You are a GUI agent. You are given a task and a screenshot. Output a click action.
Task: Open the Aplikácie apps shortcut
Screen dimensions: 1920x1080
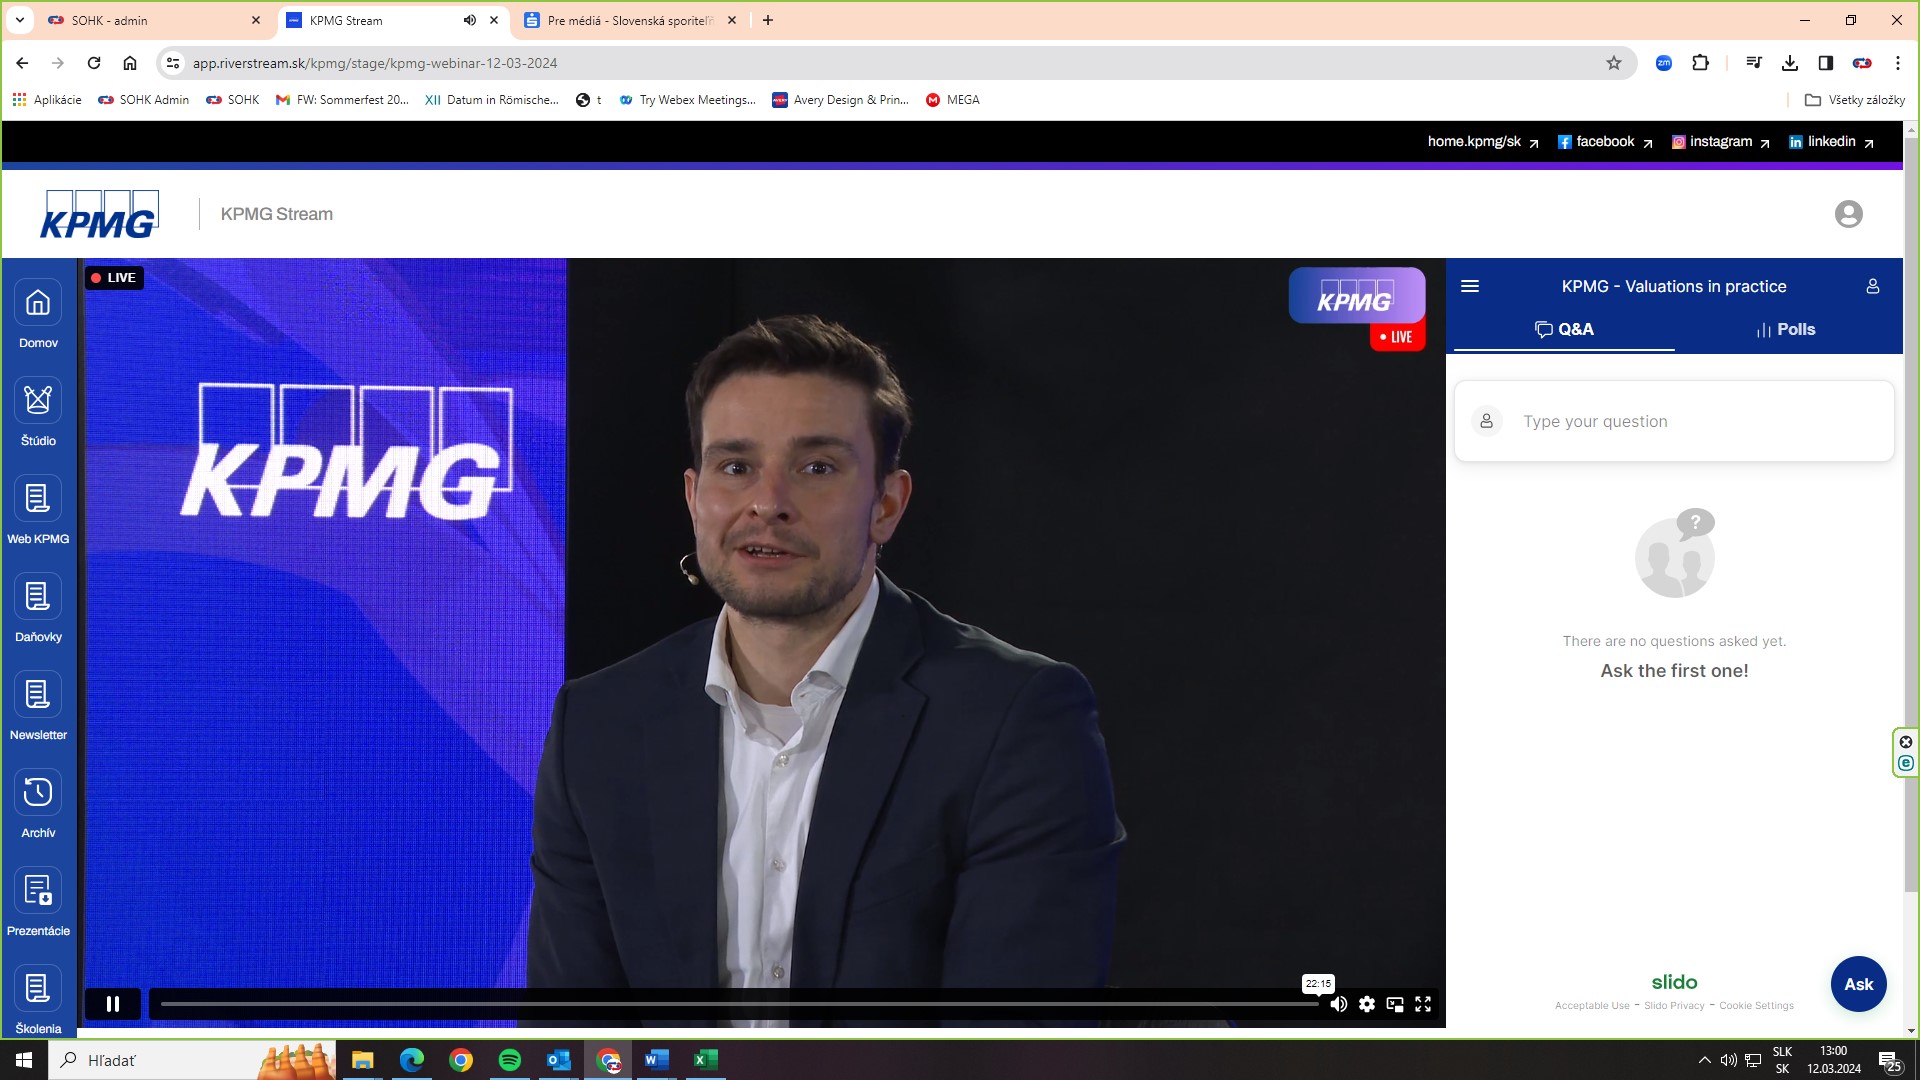[47, 100]
